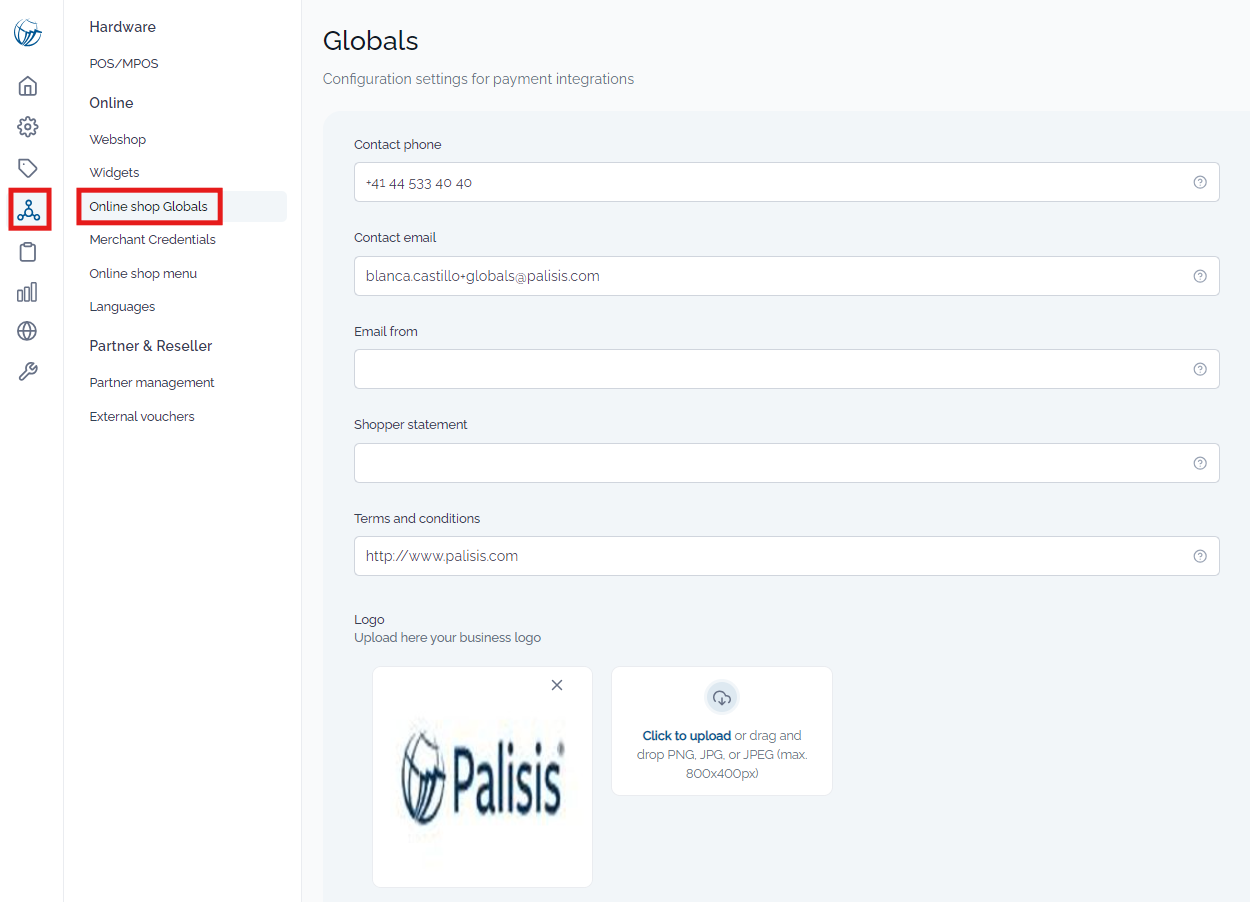Viewport: 1250px width, 902px height.
Task: Click the 'Click to upload' link
Action: [686, 736]
